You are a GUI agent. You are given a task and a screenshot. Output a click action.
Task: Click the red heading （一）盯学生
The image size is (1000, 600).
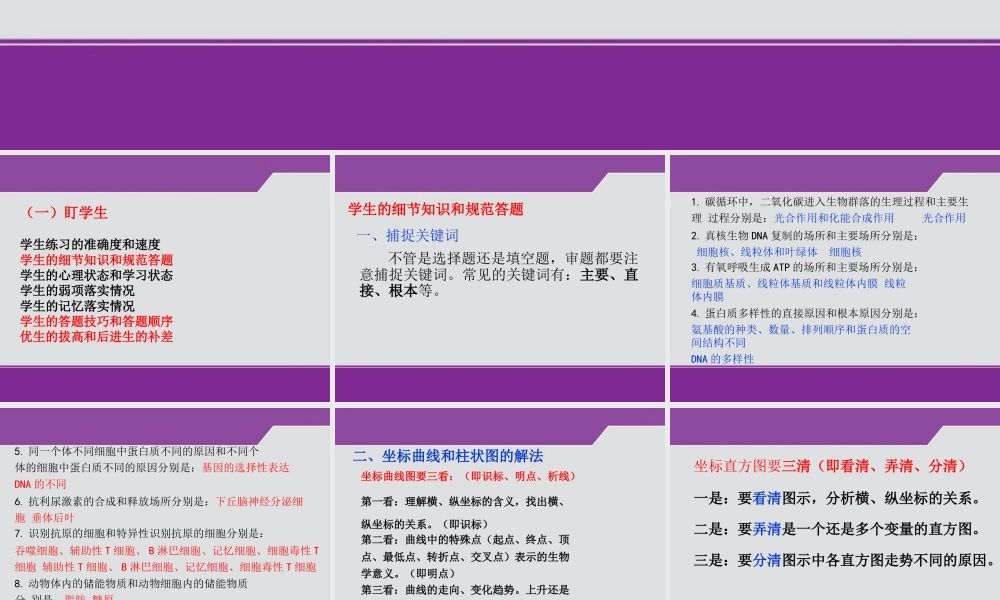click(x=64, y=212)
